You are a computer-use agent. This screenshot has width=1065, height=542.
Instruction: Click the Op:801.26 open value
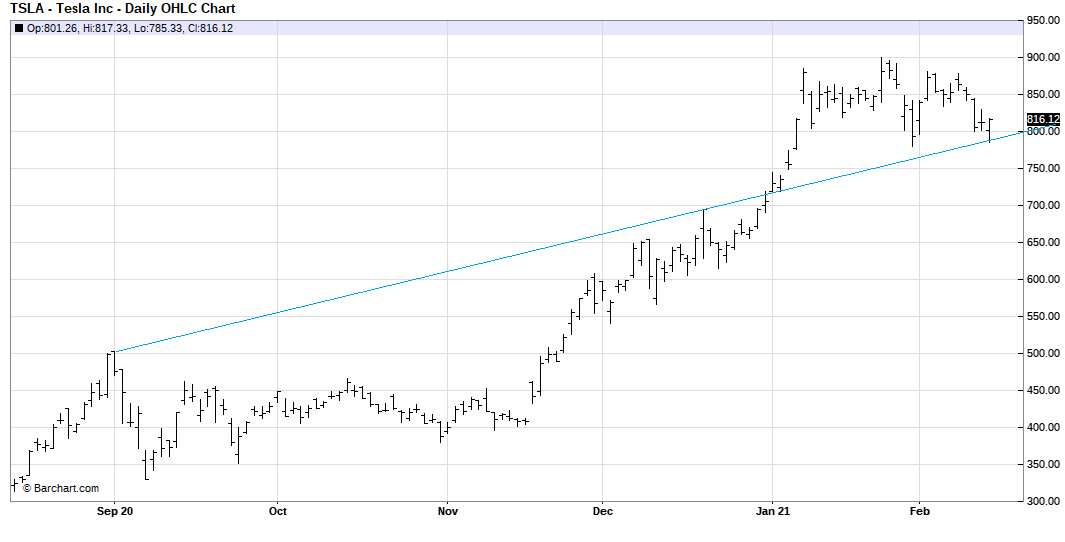pyautogui.click(x=52, y=29)
